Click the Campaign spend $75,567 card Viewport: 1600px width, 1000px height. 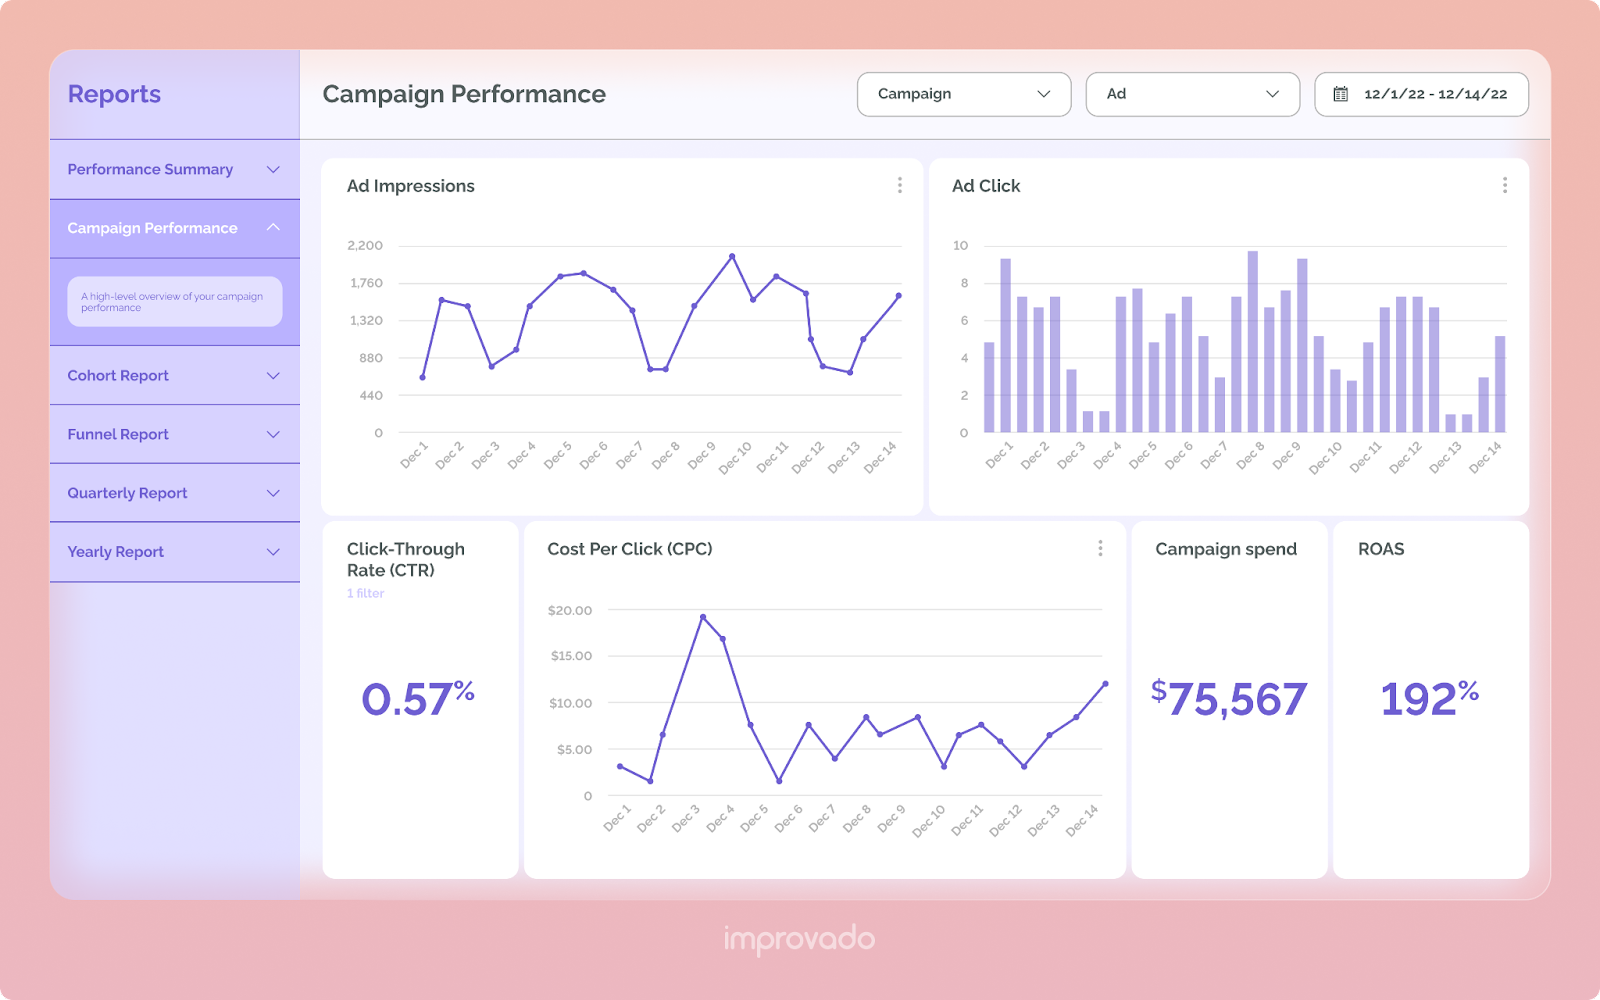point(1228,699)
